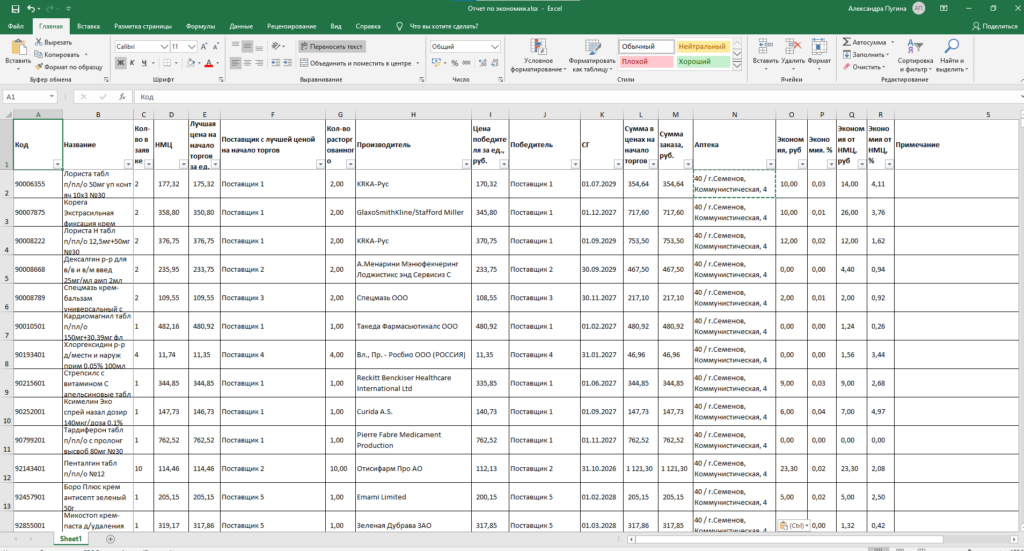1024x551 pixels.
Task: Click the Delete cells icon
Action: (x=793, y=47)
